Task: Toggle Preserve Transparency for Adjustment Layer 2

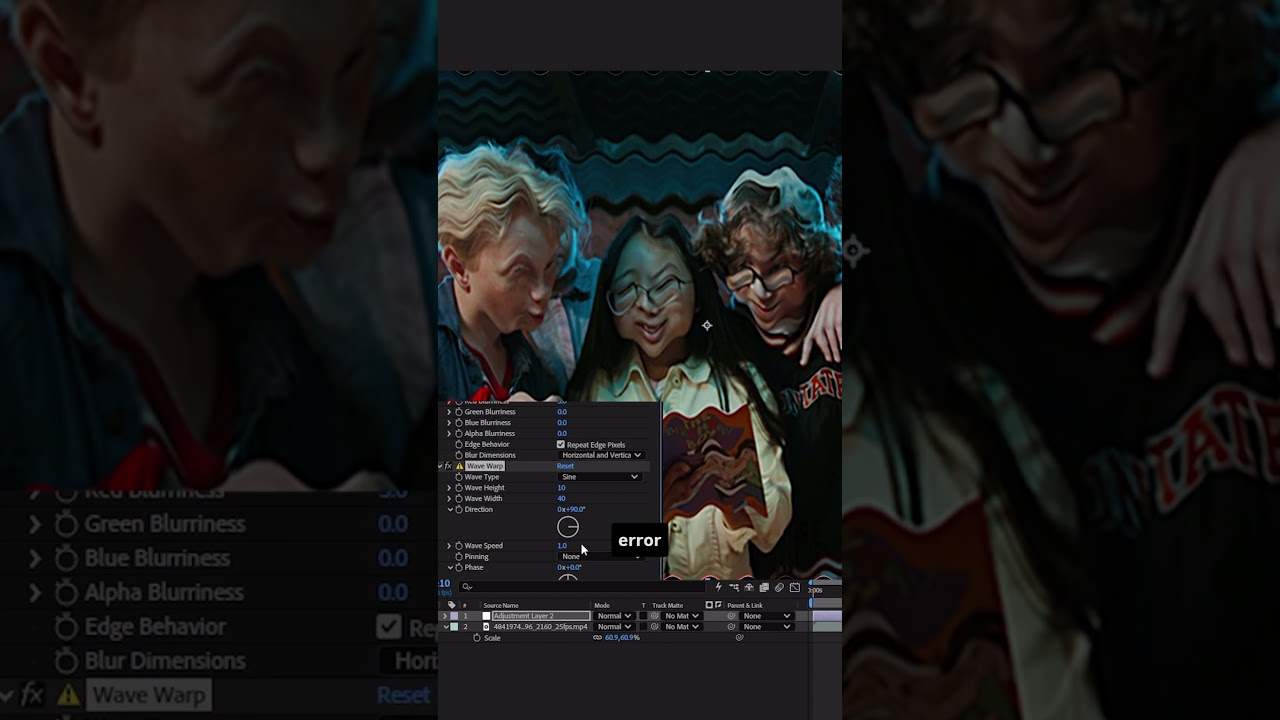Action: click(643, 616)
